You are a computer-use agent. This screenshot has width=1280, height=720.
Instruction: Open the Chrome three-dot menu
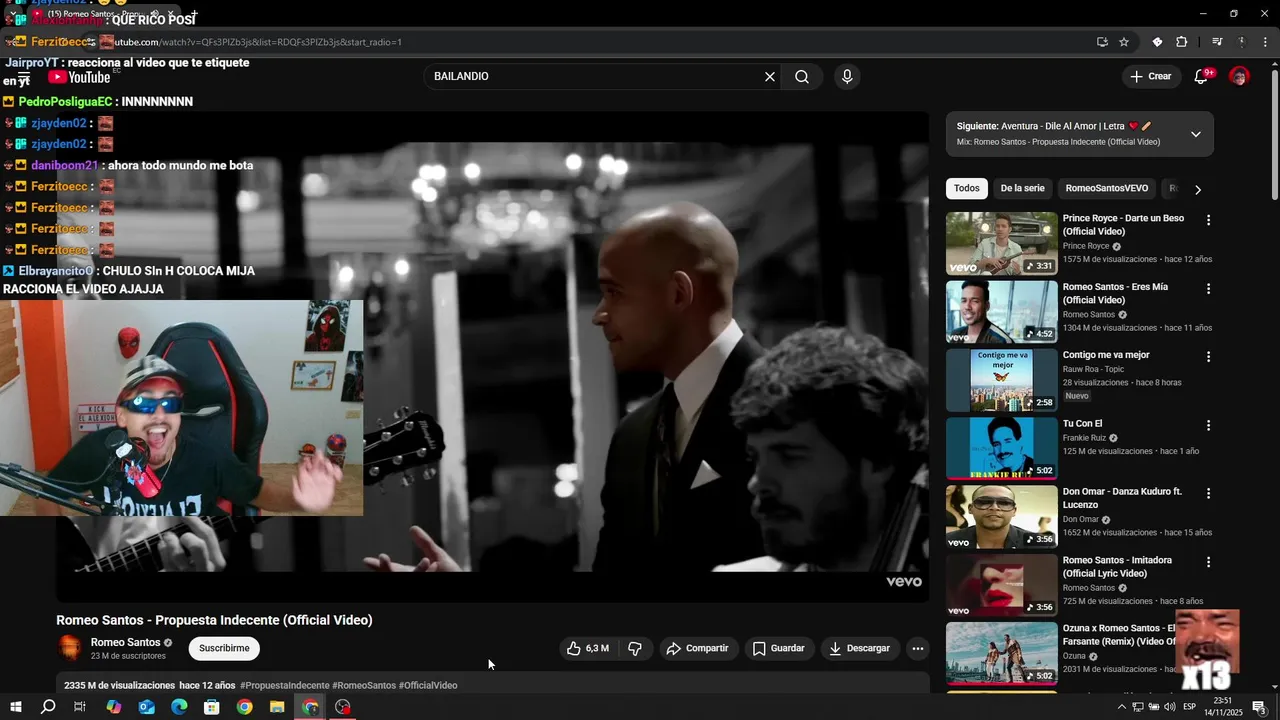click(x=1266, y=42)
